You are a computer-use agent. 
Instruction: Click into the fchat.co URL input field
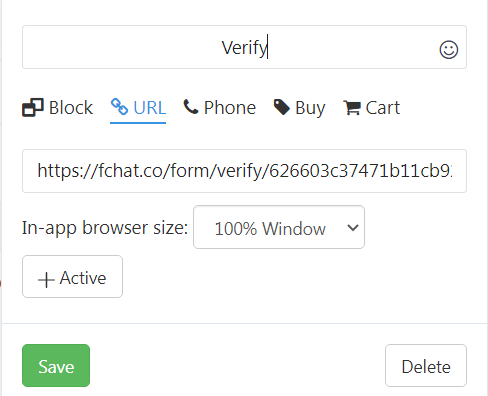tap(244, 171)
